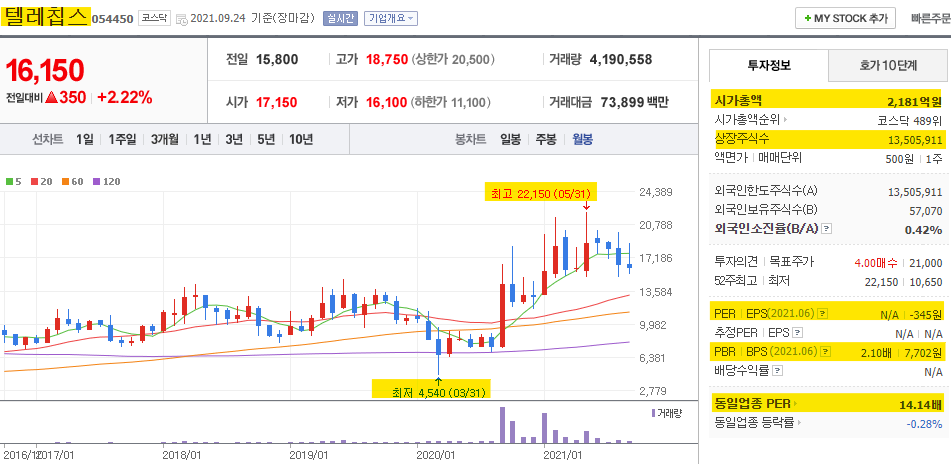The height and width of the screenshot is (464, 951).
Task: Open help icon next to PER EPS(2021.06)
Action: pyautogui.click(x=822, y=314)
